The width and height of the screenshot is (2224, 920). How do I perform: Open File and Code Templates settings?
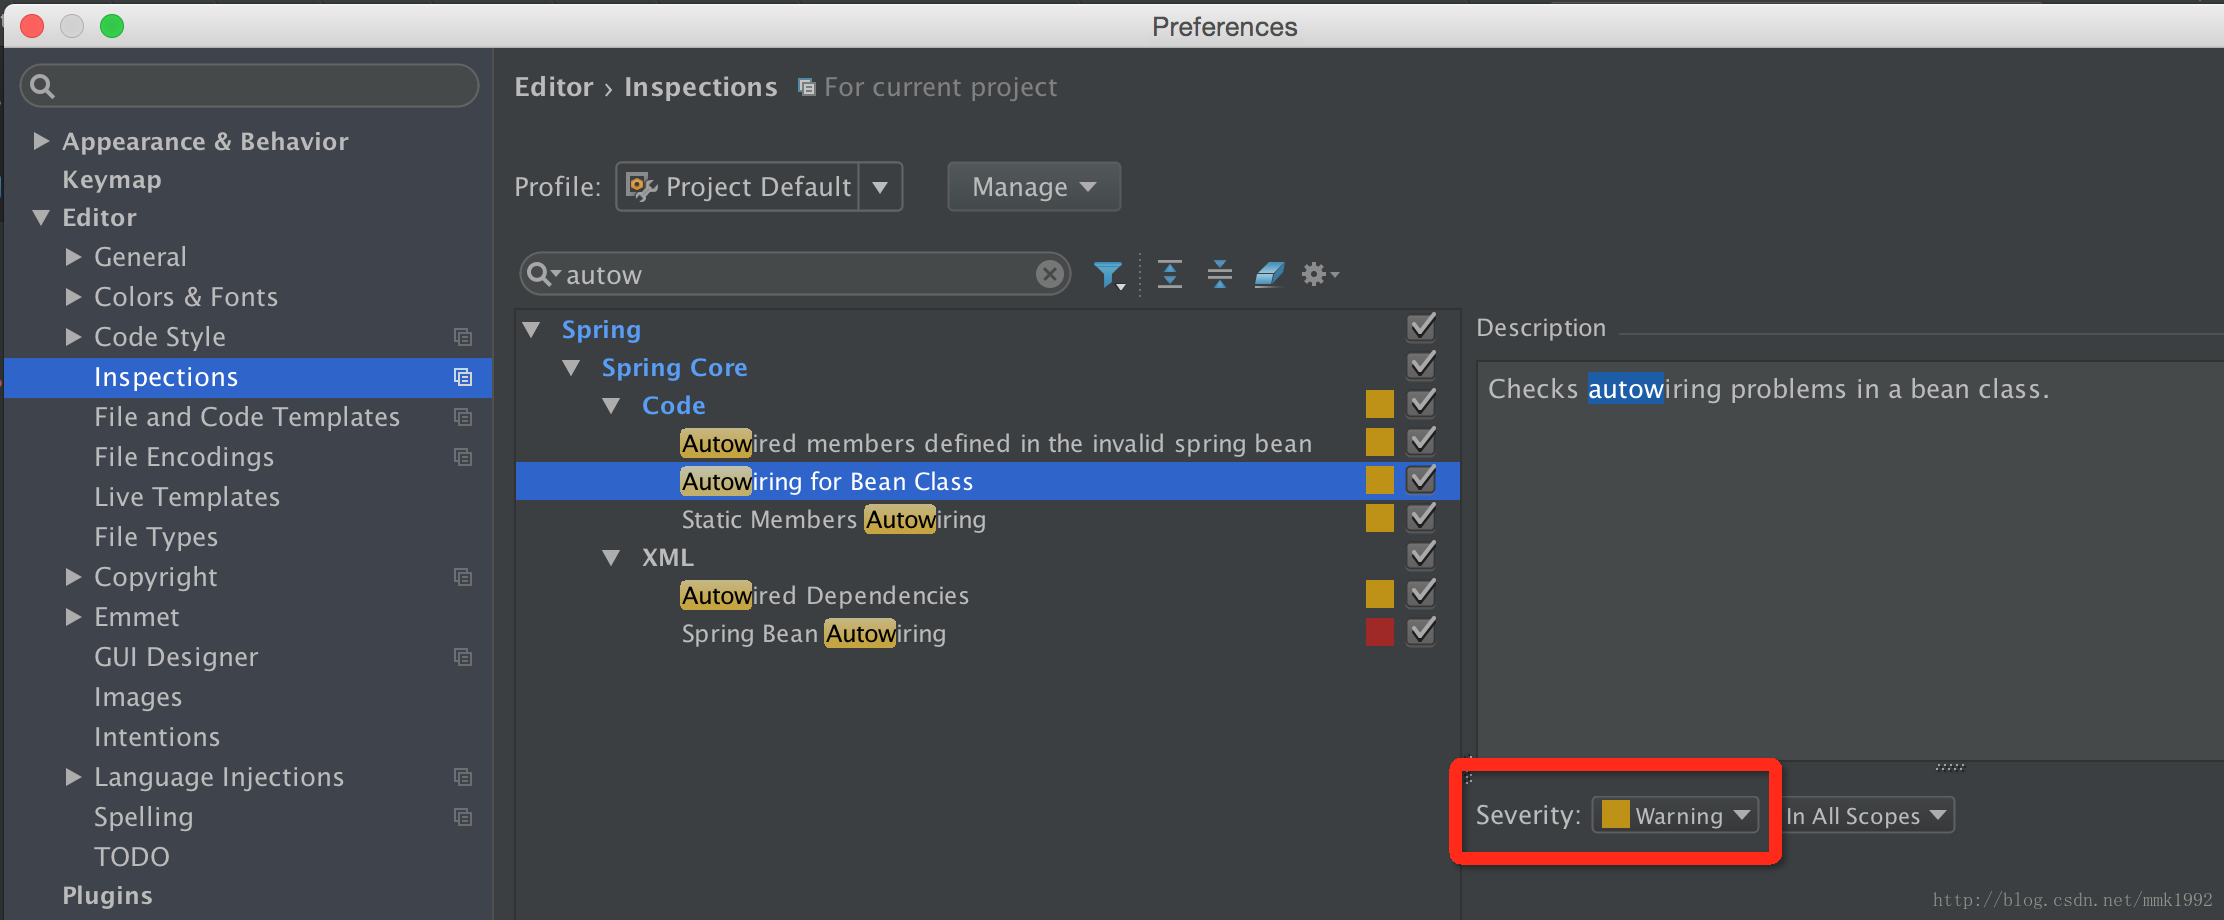(x=247, y=417)
